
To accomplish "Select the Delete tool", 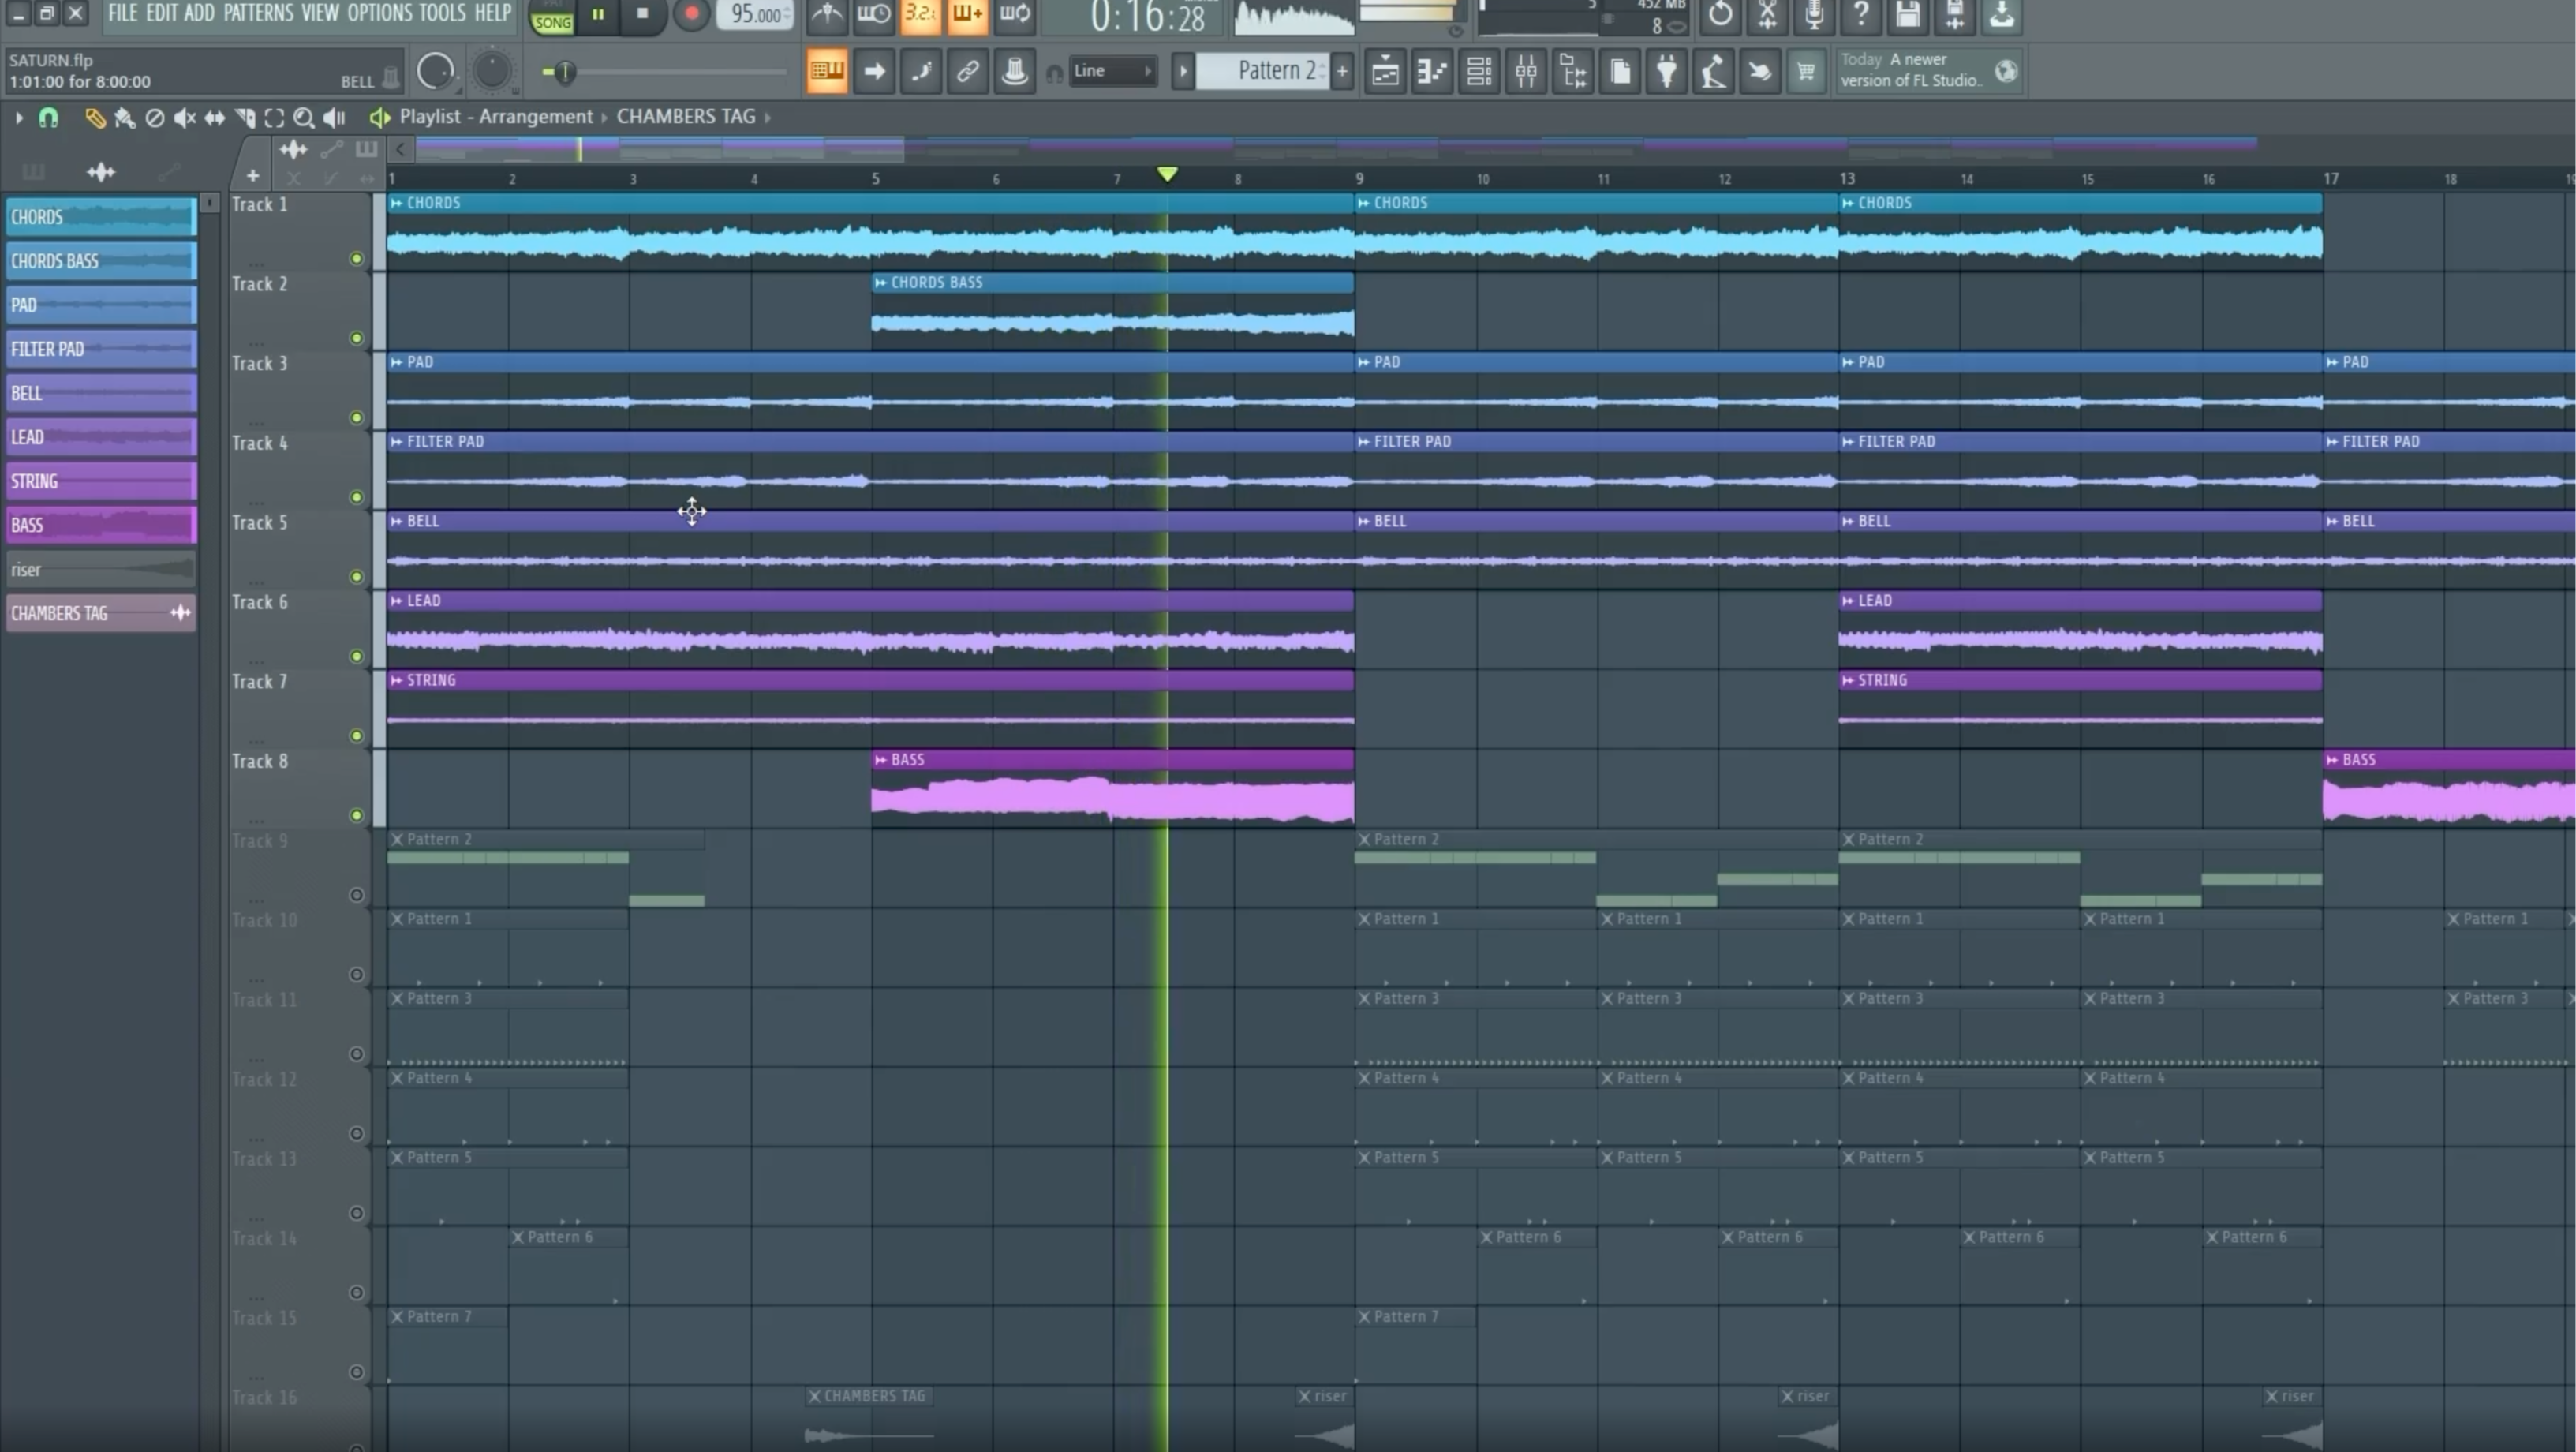I will tap(154, 118).
